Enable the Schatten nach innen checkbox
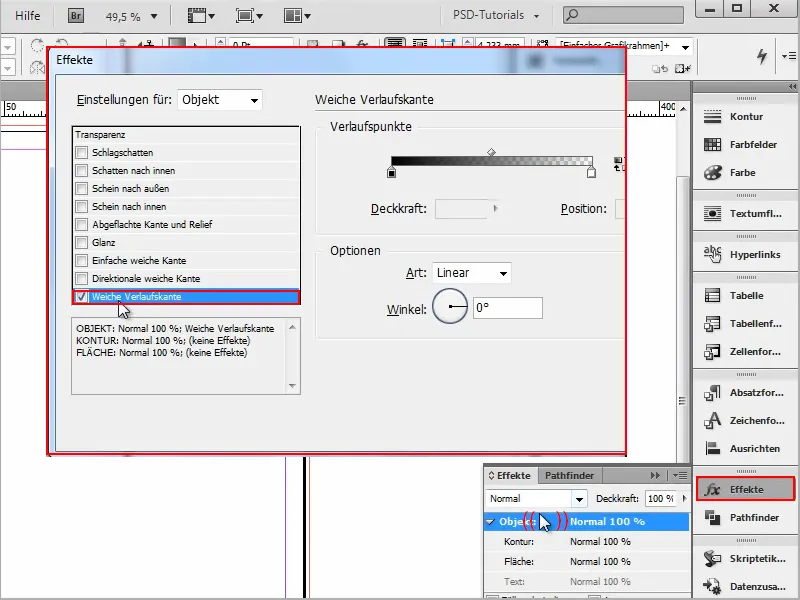This screenshot has width=800, height=600. tap(81, 170)
